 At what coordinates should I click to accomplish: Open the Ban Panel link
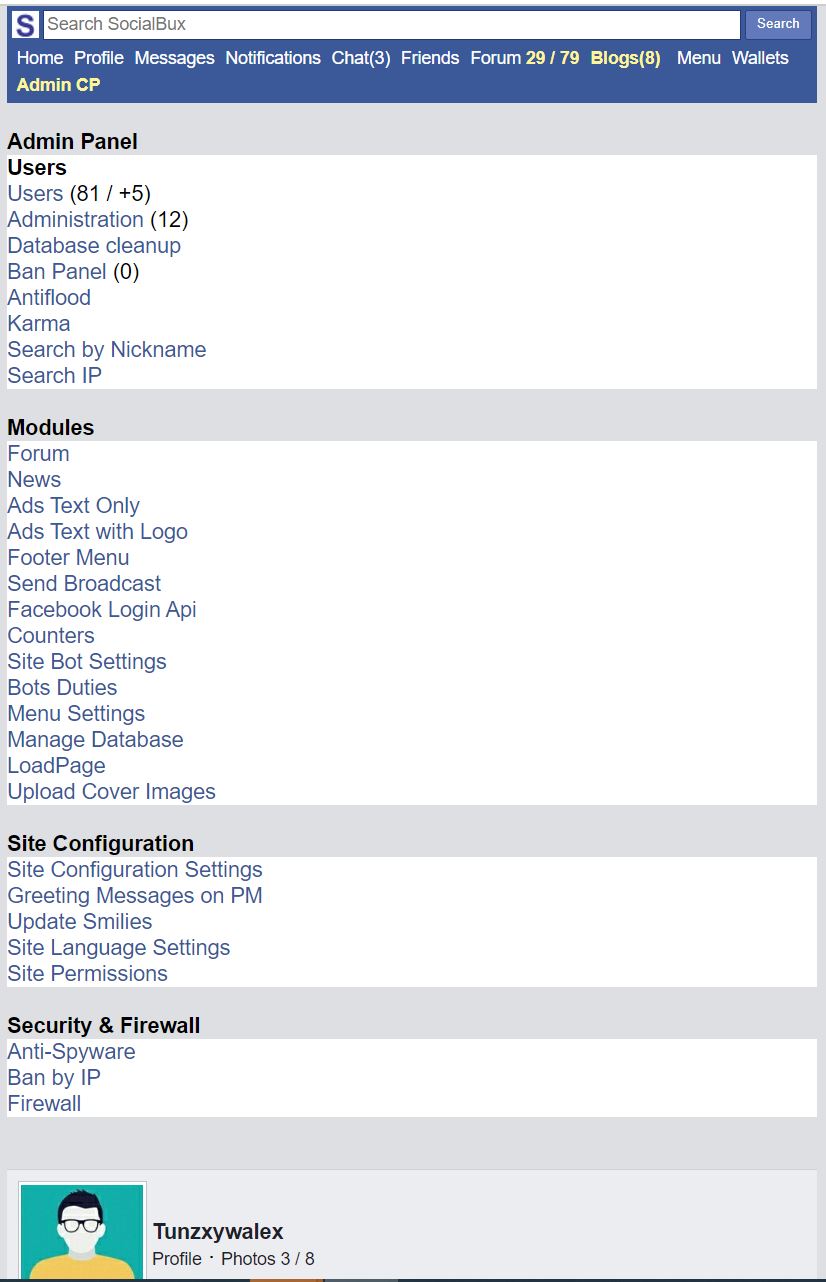pos(57,271)
